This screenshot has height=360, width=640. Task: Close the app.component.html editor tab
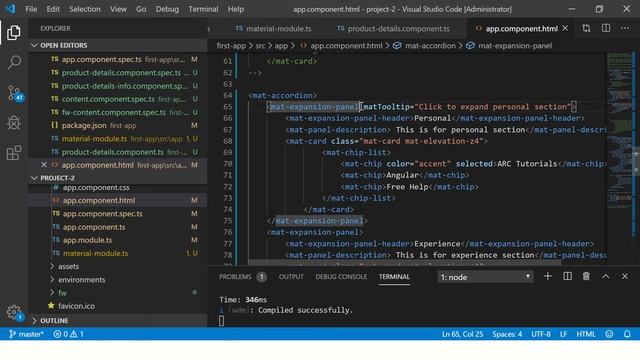[565, 28]
